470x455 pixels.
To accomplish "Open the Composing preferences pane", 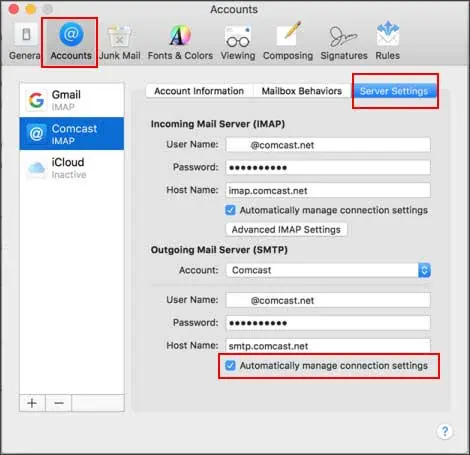I will click(288, 42).
